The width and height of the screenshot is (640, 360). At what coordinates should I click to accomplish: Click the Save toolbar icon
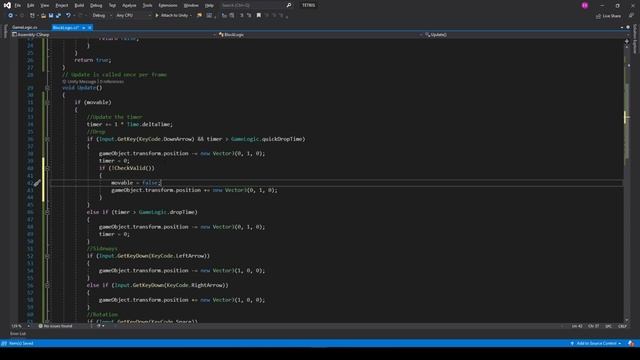click(x=51, y=16)
